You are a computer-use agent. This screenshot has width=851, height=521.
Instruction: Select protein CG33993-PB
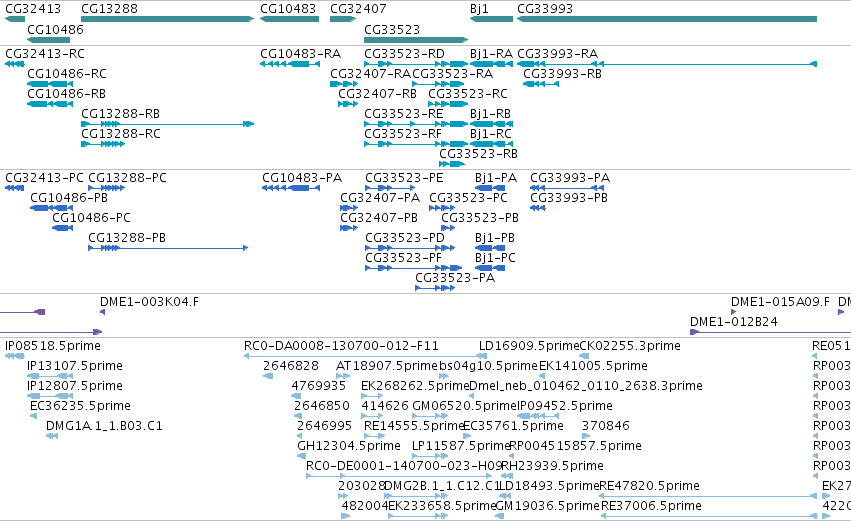[x=569, y=198]
